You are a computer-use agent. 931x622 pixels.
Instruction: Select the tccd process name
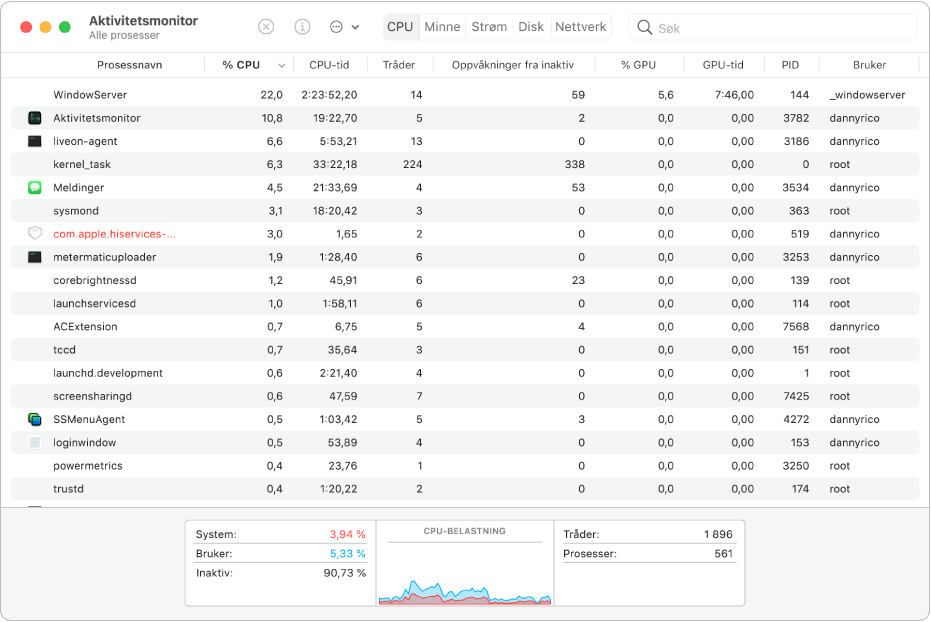click(65, 350)
